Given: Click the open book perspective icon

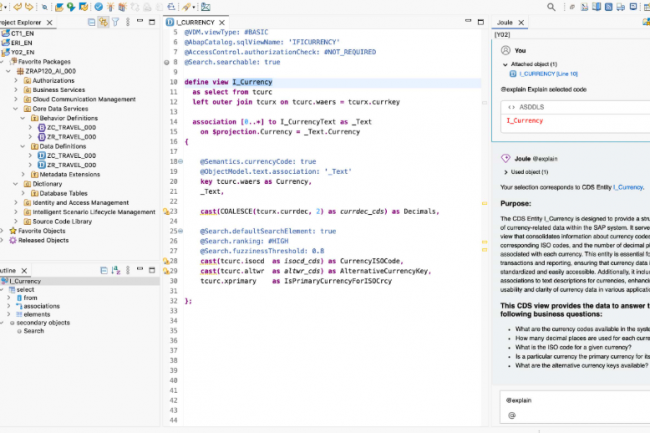Looking at the screenshot, I should [x=597, y=7].
